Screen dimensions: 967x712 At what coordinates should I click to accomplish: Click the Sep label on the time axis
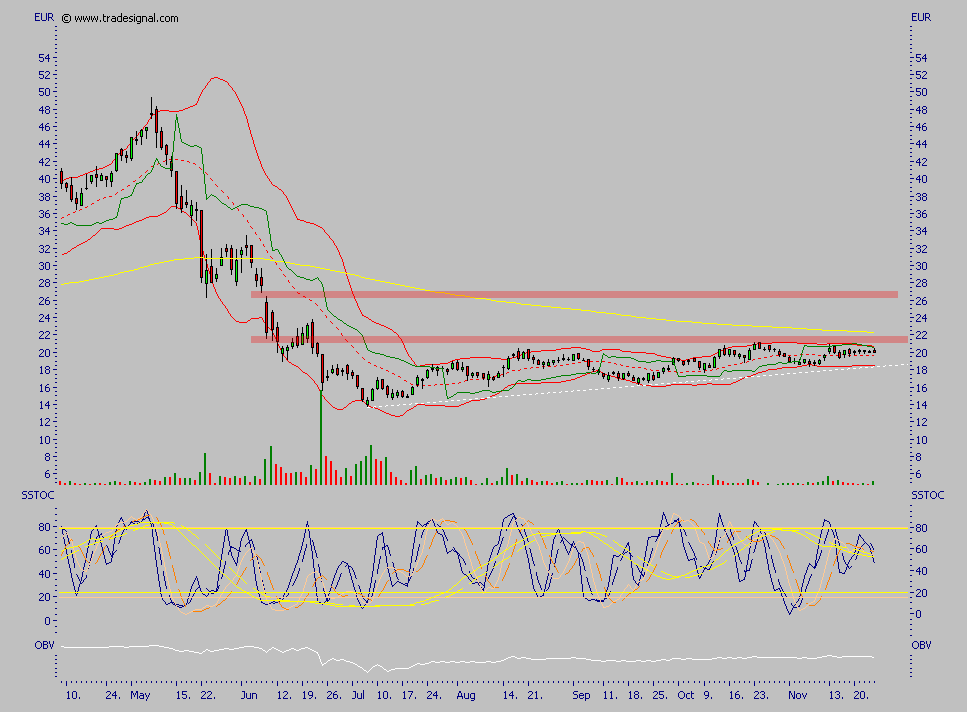(582, 693)
